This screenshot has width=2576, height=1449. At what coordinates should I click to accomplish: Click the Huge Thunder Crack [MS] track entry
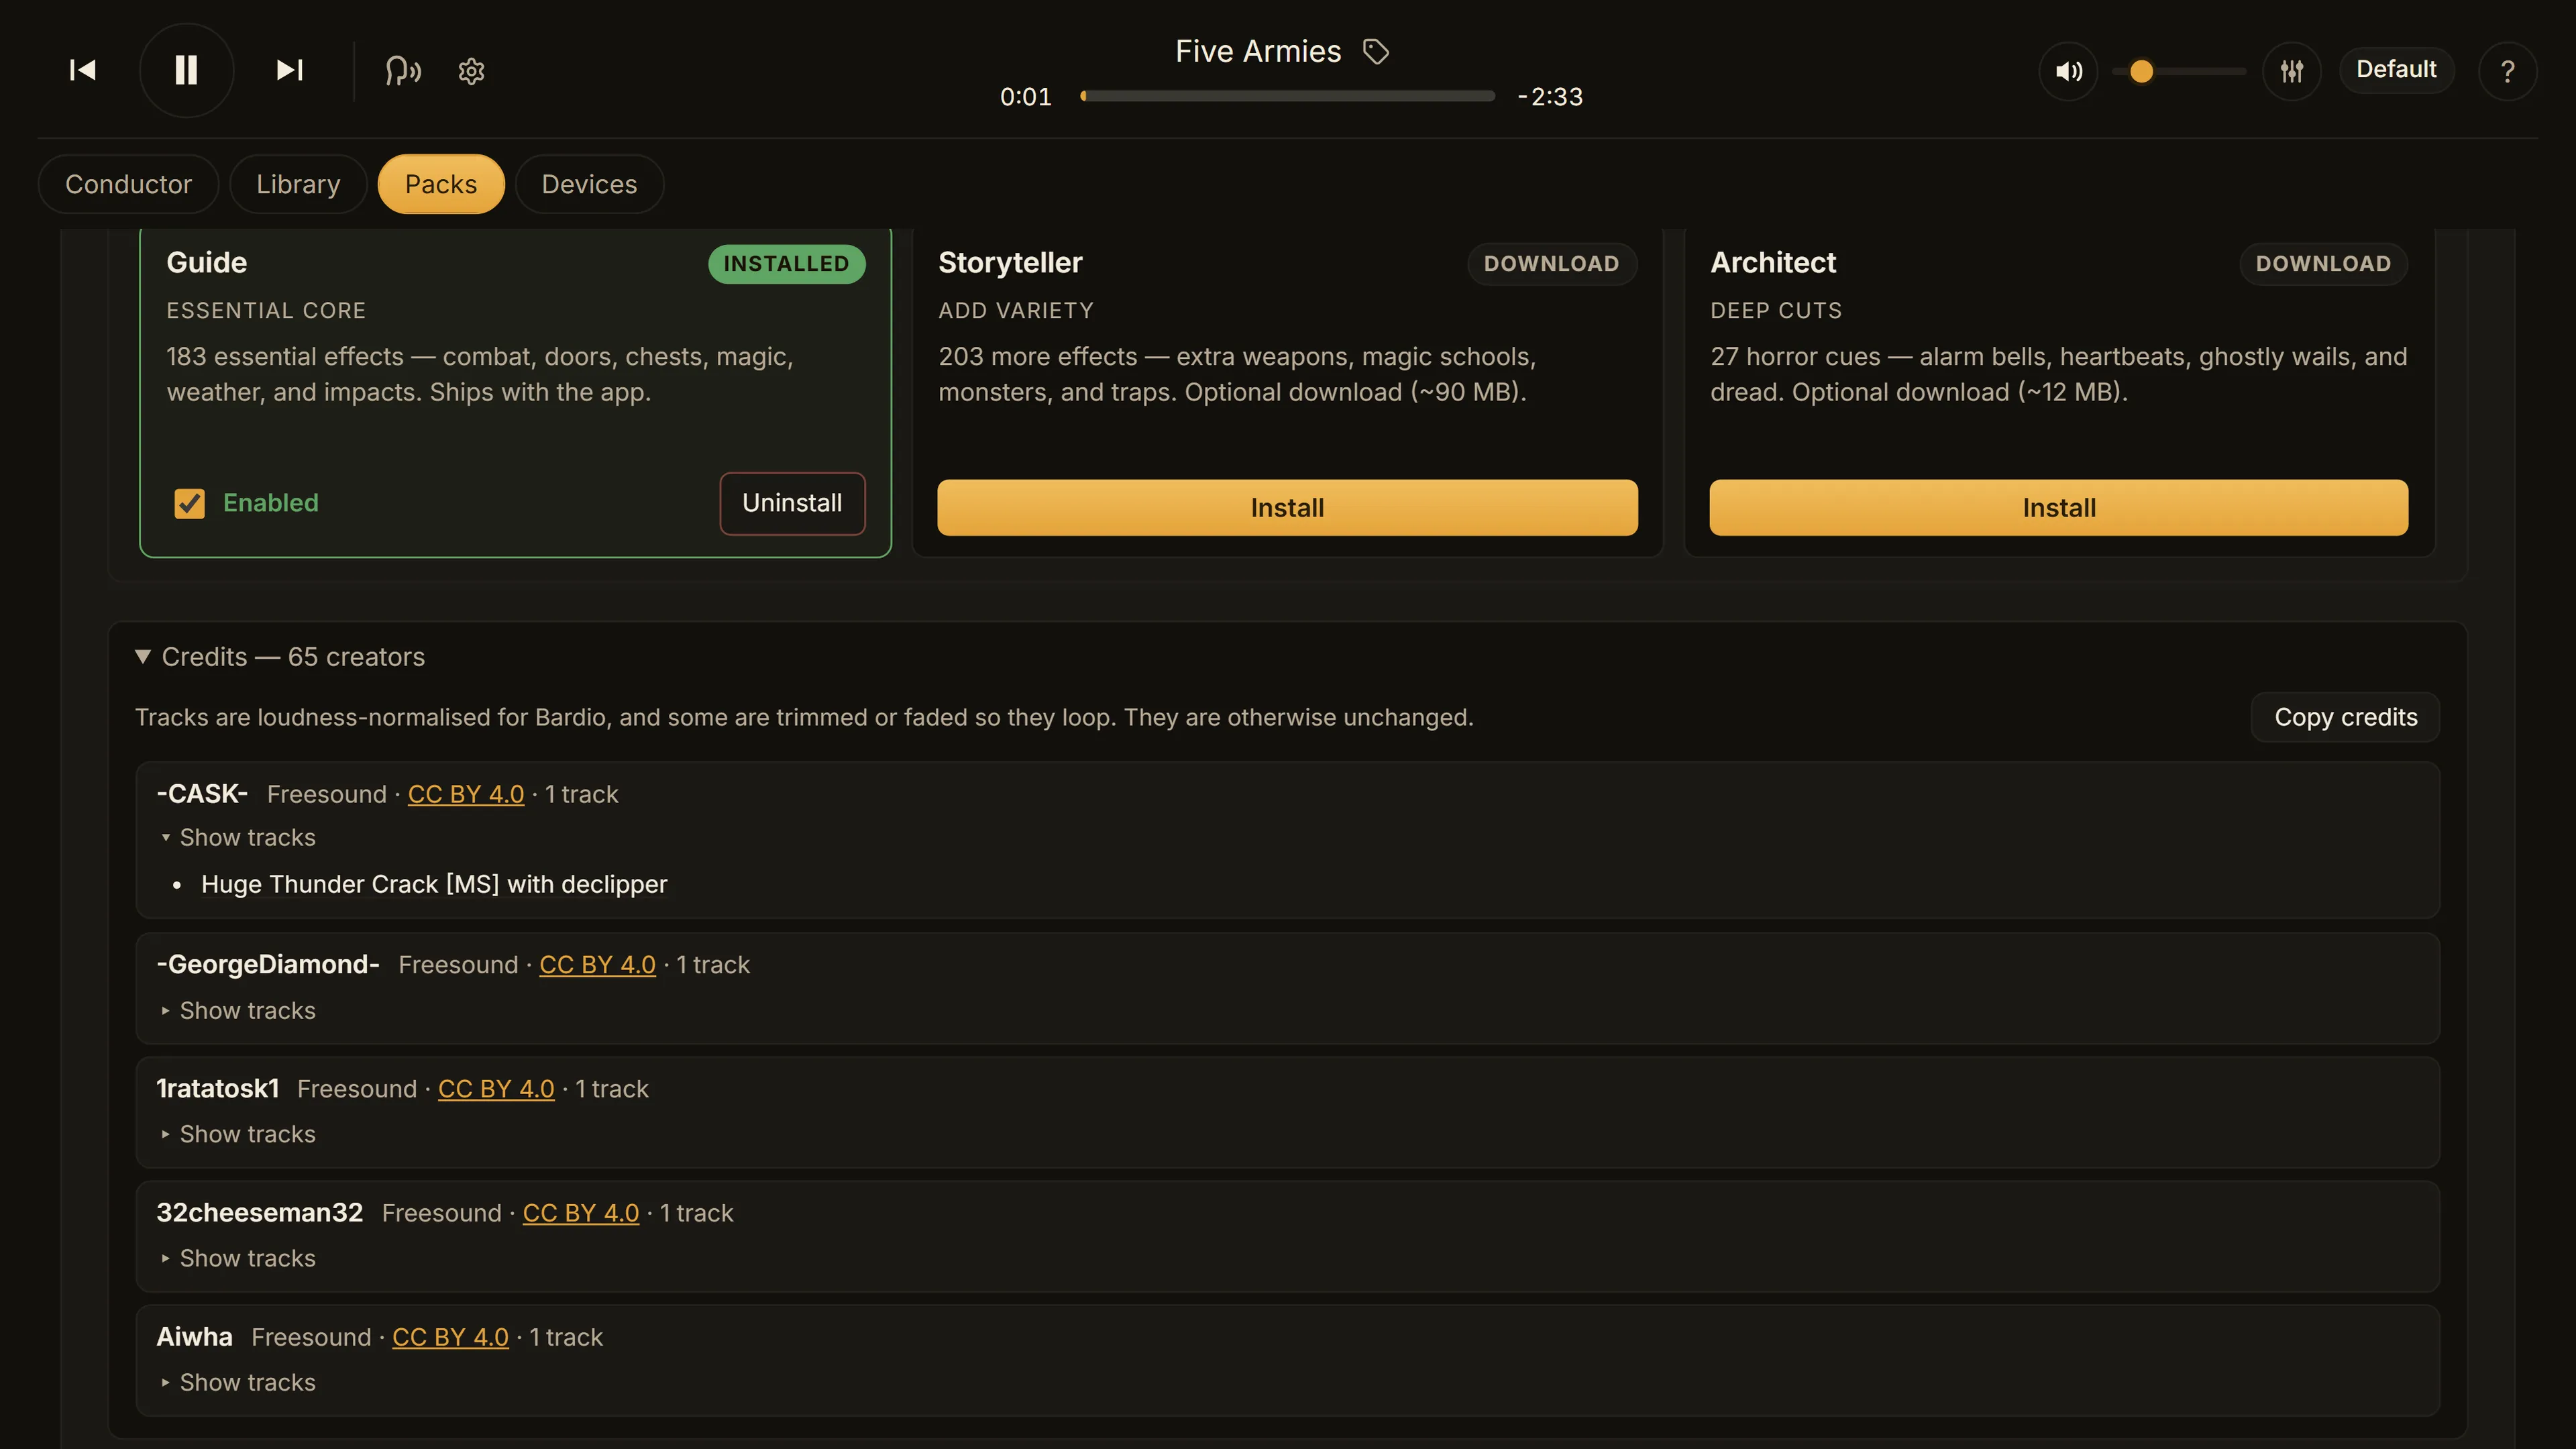click(434, 885)
